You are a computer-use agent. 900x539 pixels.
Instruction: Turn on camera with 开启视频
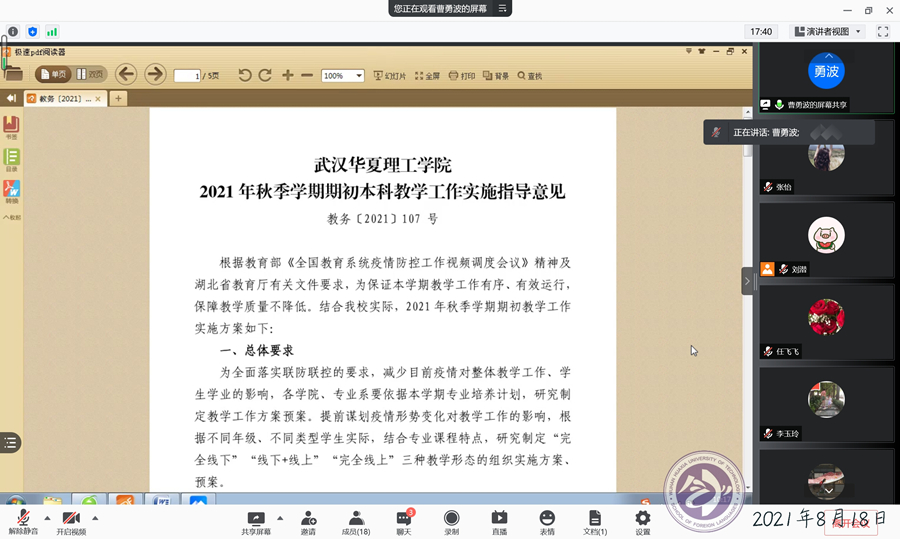point(71,518)
